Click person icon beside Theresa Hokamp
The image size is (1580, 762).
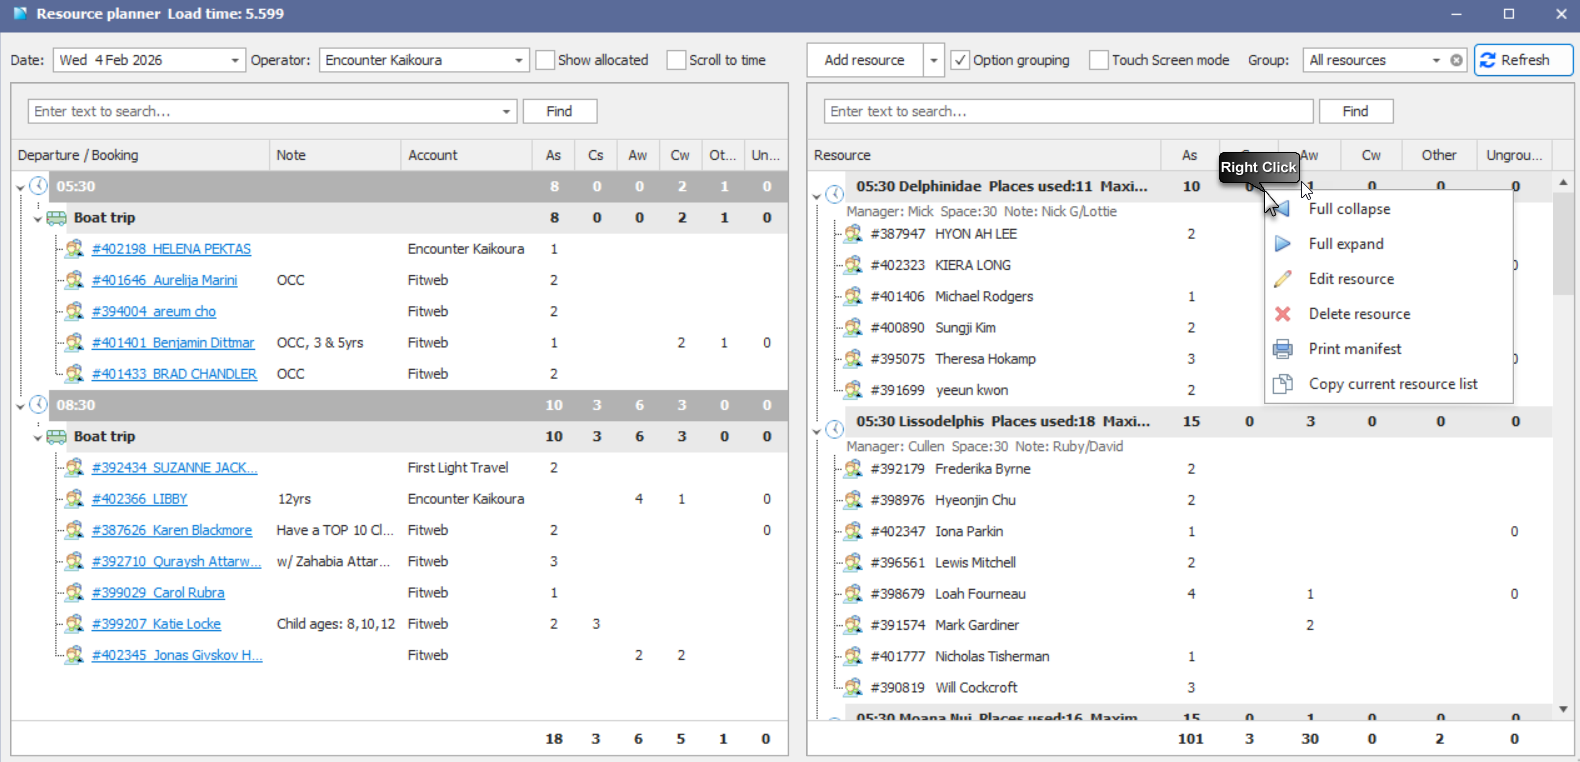[x=853, y=358]
